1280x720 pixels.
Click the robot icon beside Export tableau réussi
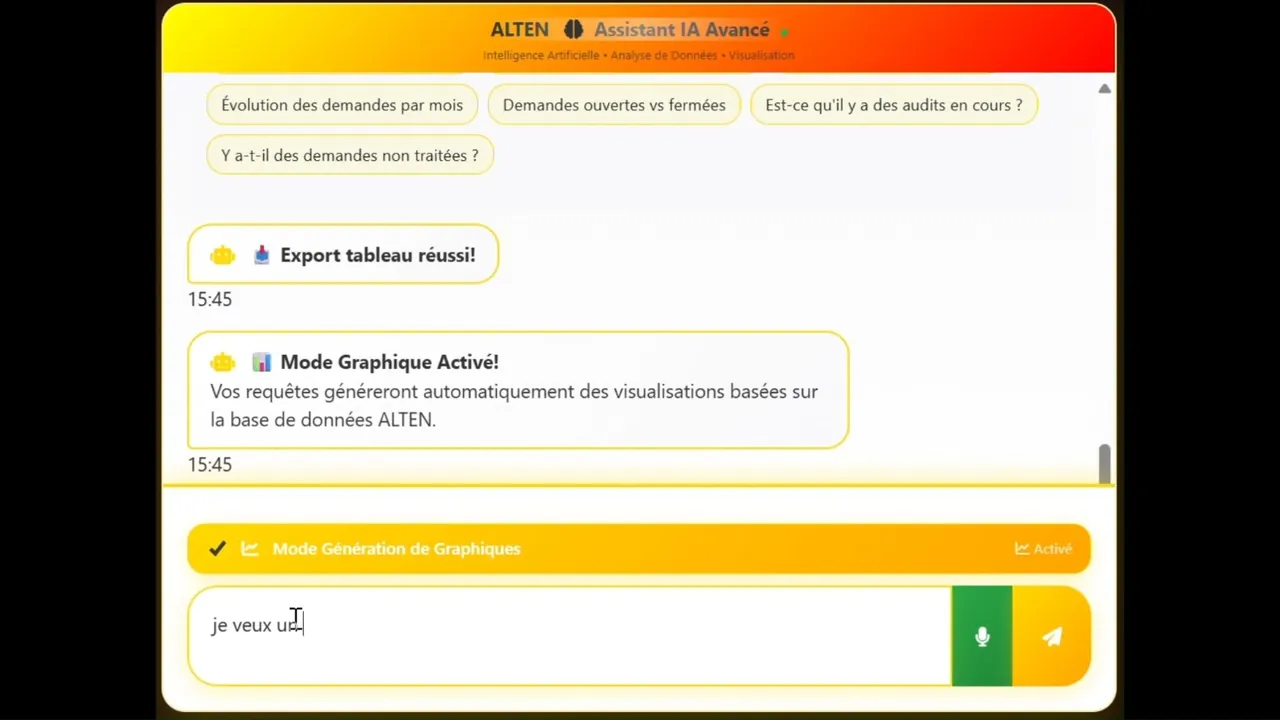point(223,256)
